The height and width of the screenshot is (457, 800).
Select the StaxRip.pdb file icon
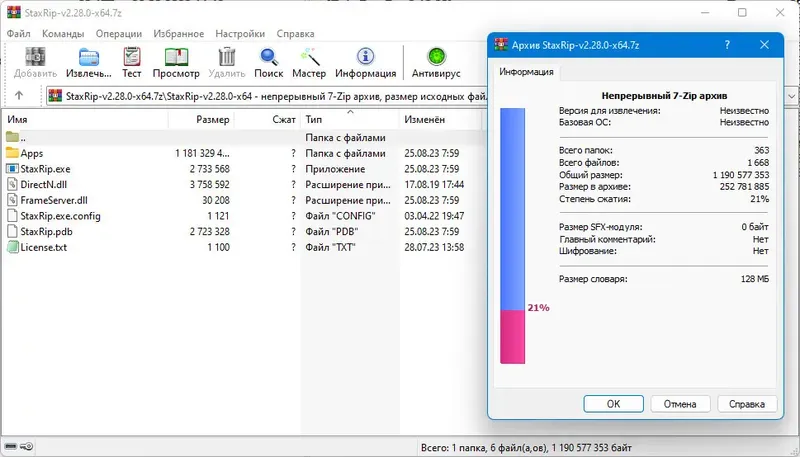pos(12,232)
